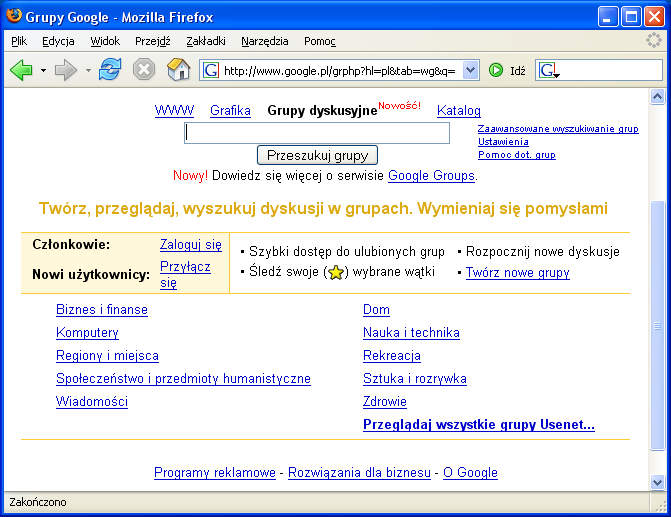Open the Wiadomości category
671x517 pixels.
(92, 401)
